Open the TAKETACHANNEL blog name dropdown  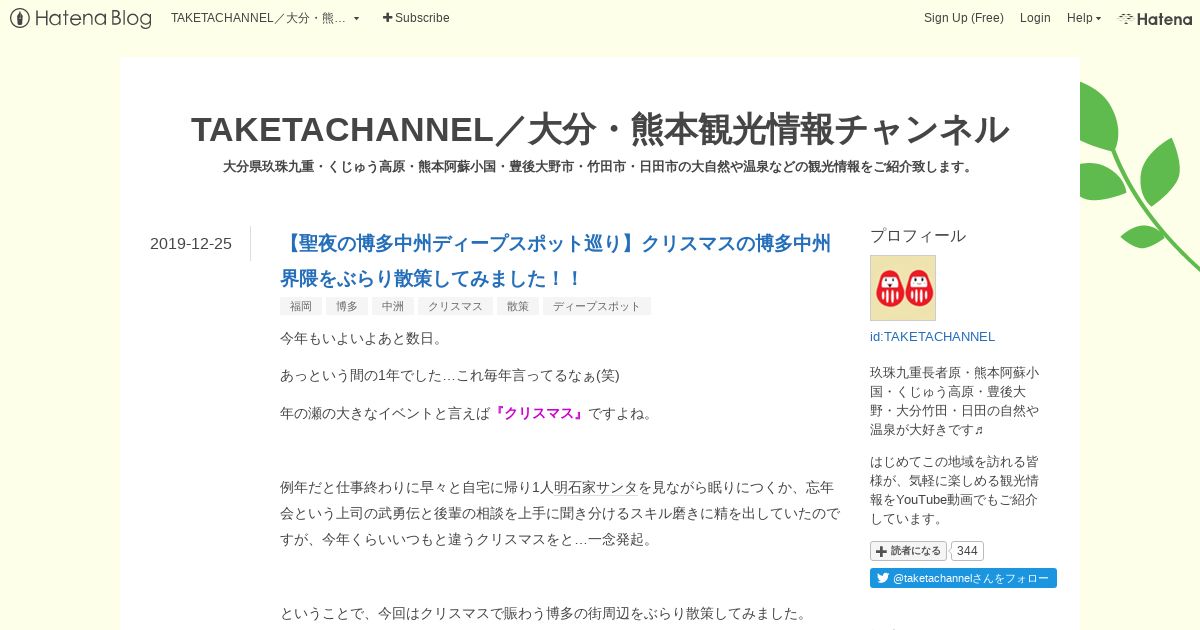click(265, 18)
